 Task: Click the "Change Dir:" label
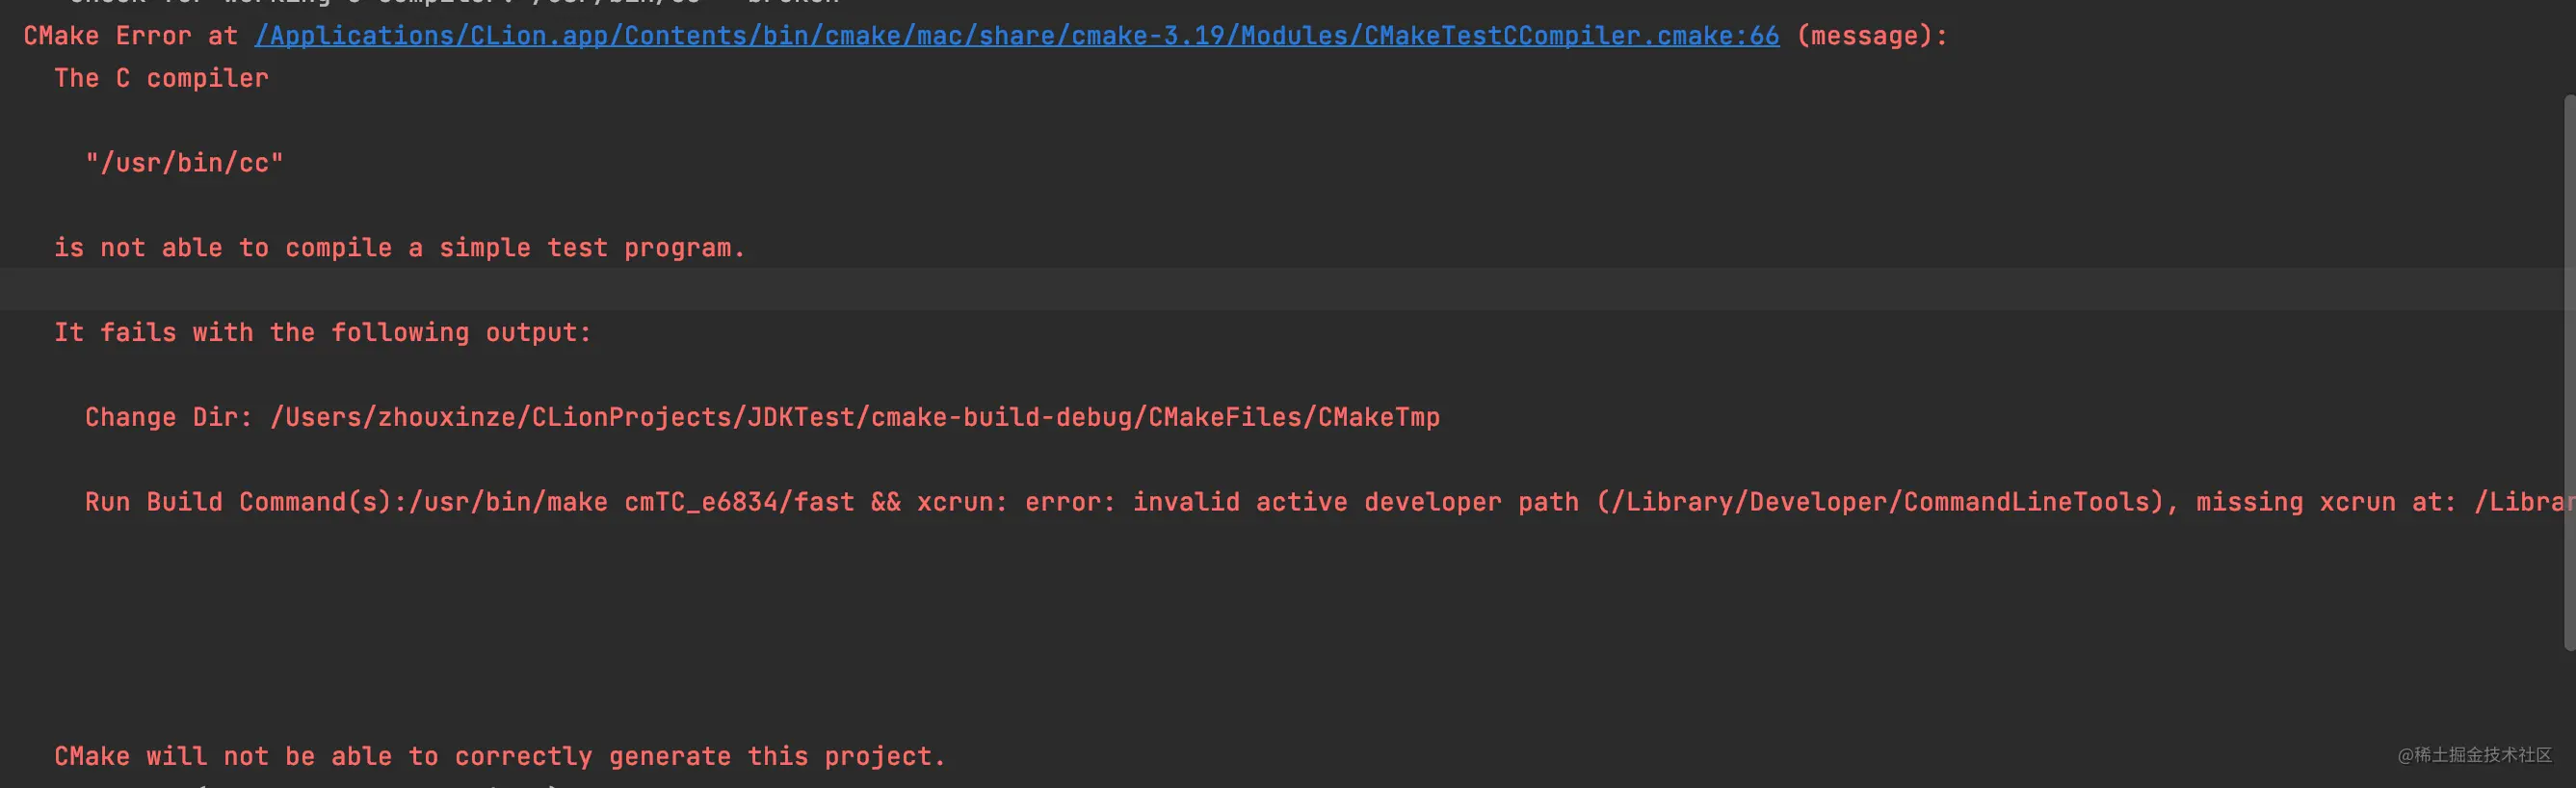pyautogui.click(x=169, y=417)
